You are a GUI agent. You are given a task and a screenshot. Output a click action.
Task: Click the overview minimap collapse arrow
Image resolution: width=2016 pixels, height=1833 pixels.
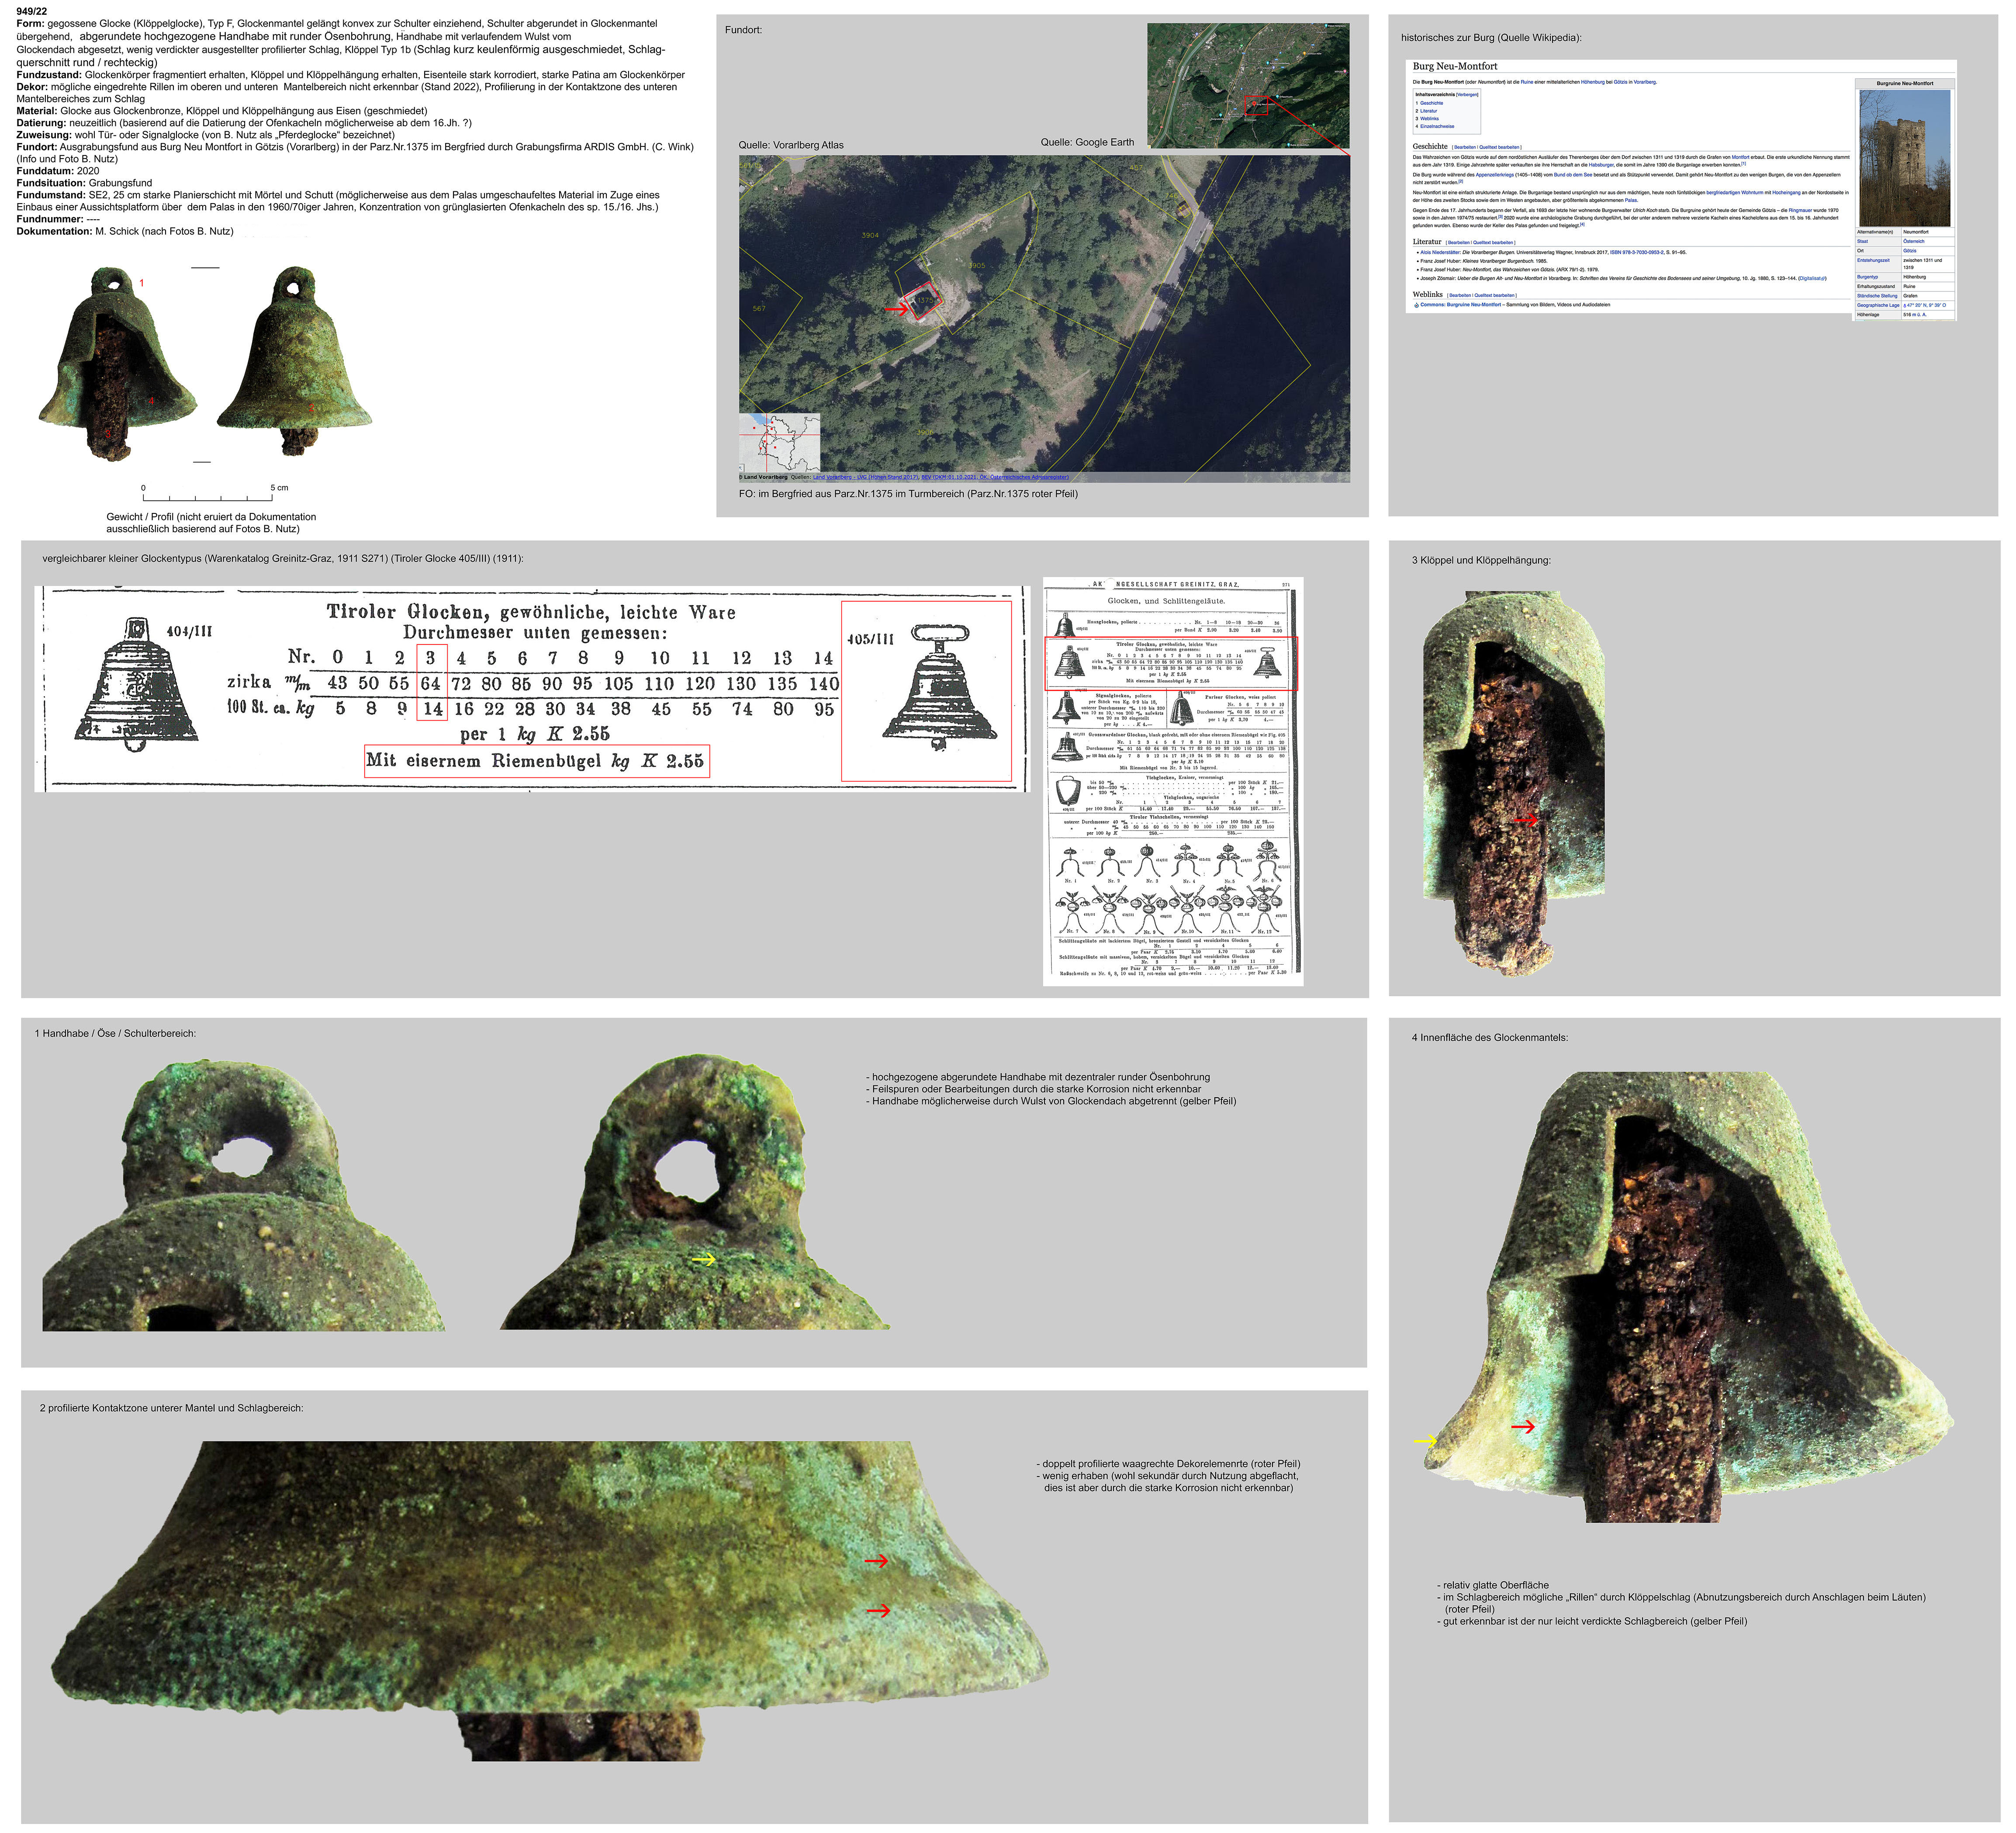point(741,468)
